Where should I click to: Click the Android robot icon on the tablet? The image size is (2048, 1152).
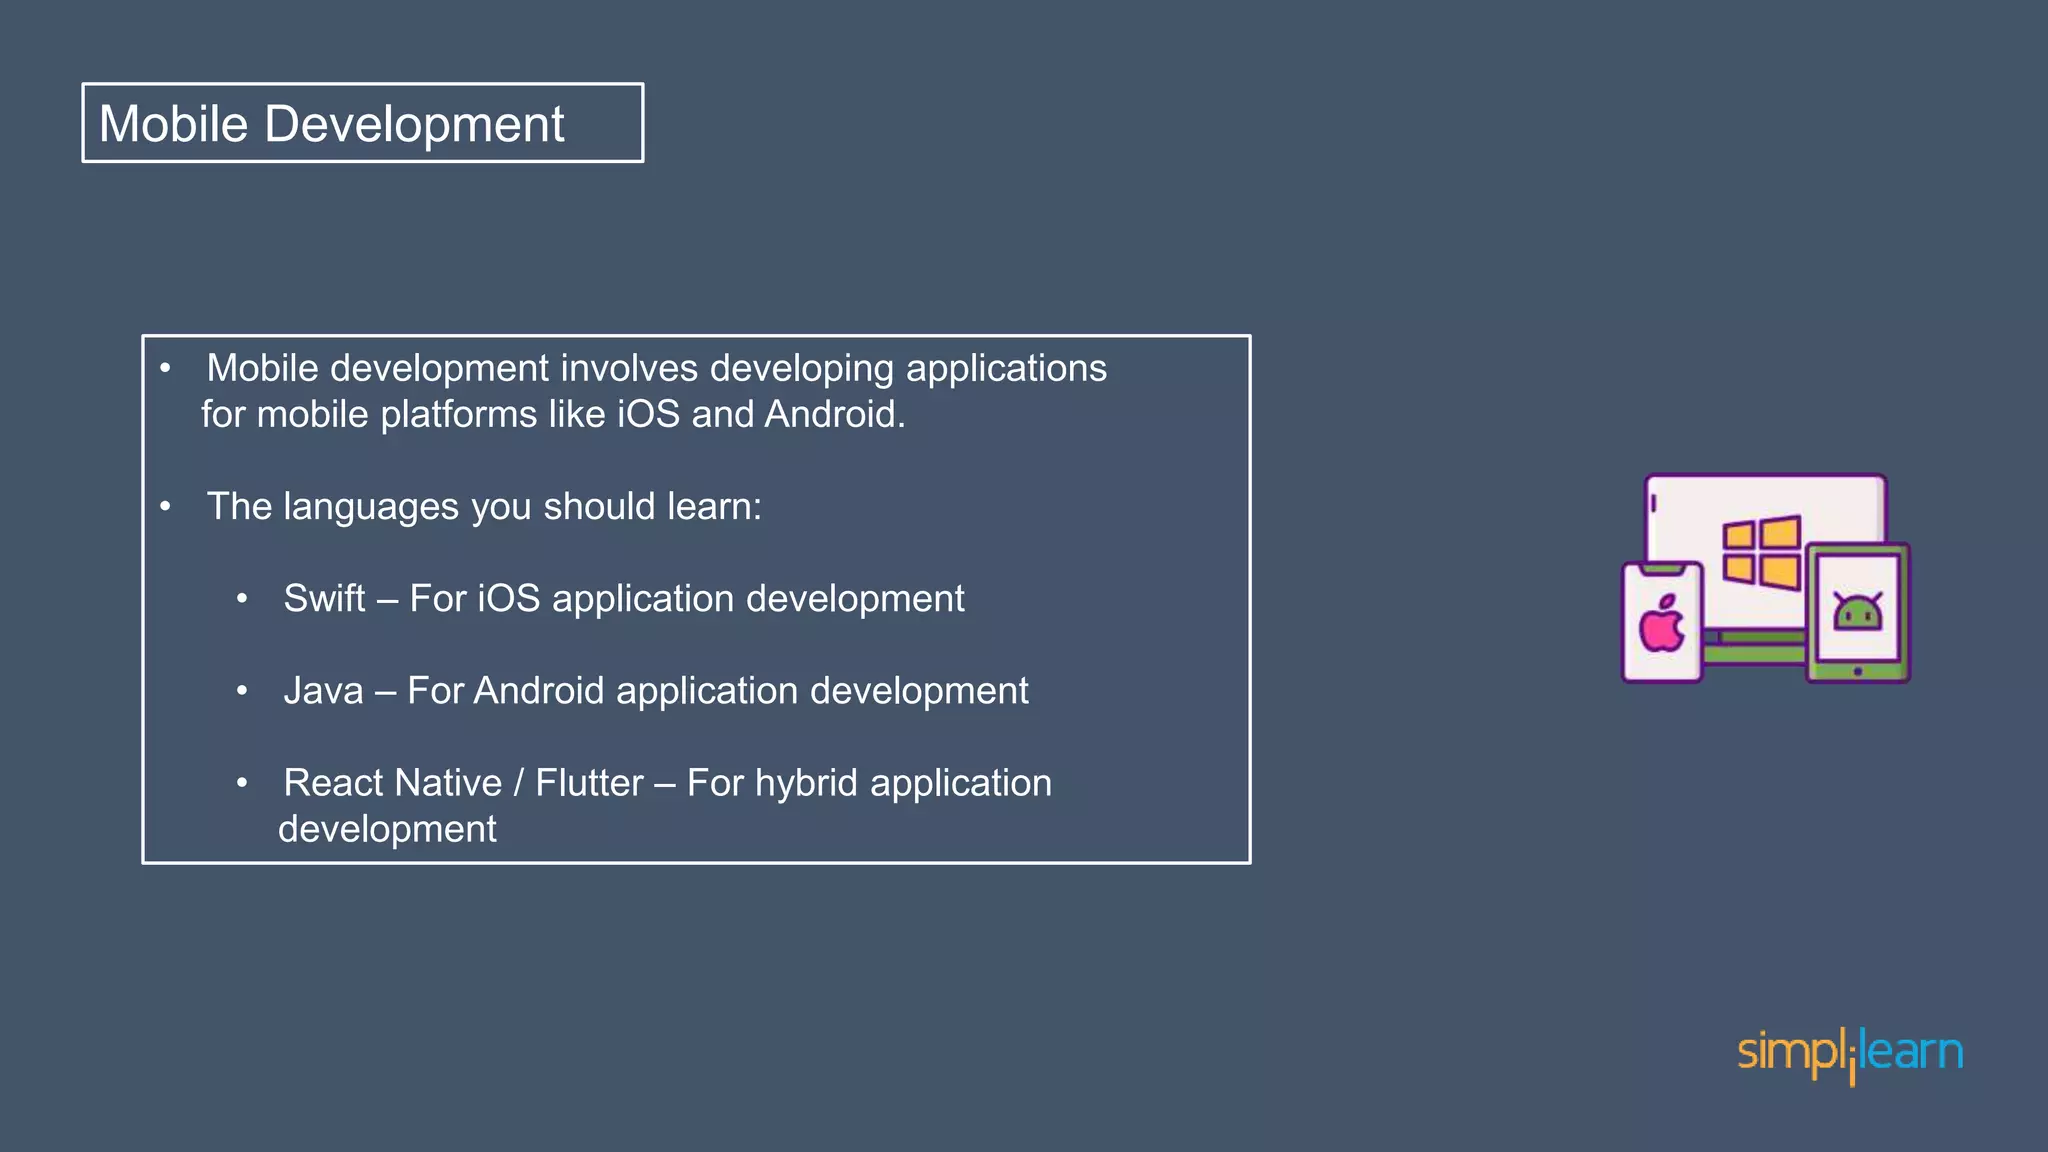tap(1857, 611)
